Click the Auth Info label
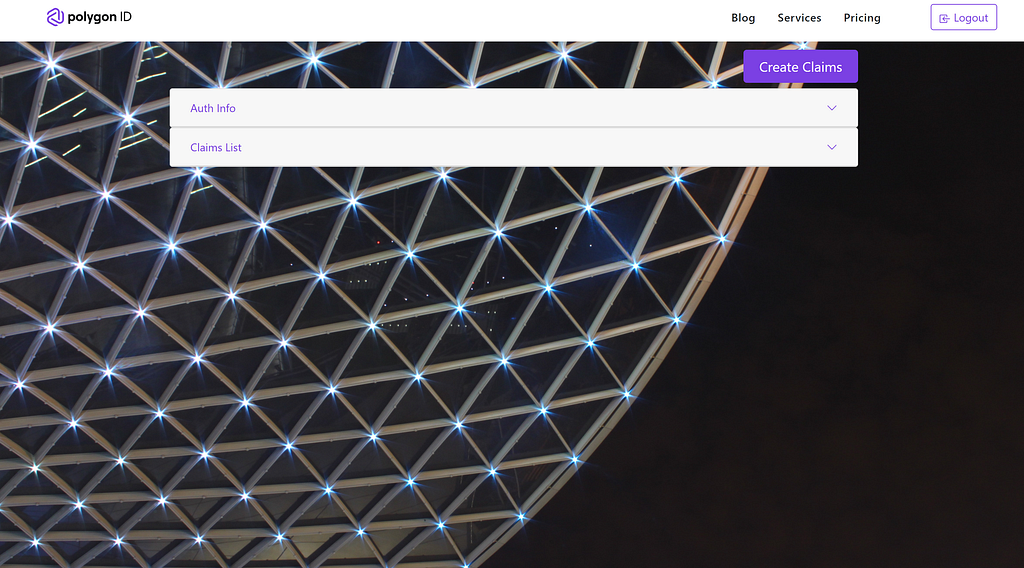Image resolution: width=1024 pixels, height=568 pixels. [x=213, y=108]
